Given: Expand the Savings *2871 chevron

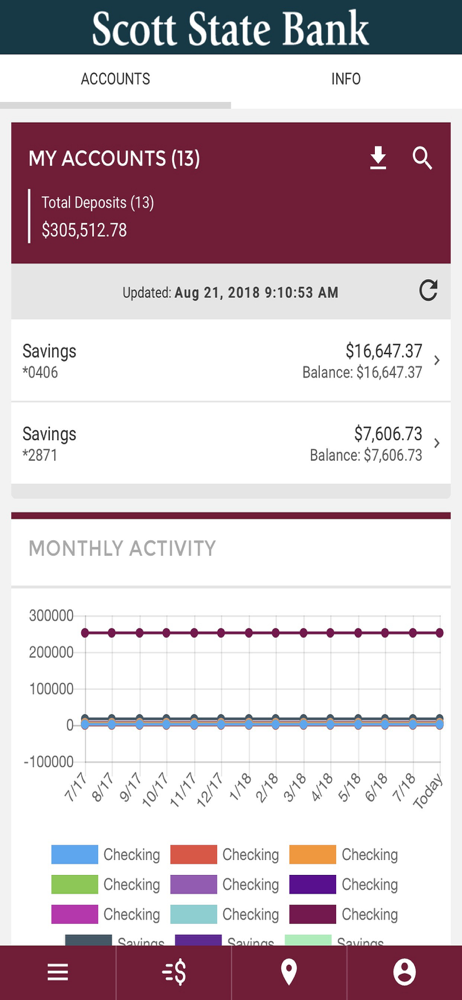Looking at the screenshot, I should 437,443.
